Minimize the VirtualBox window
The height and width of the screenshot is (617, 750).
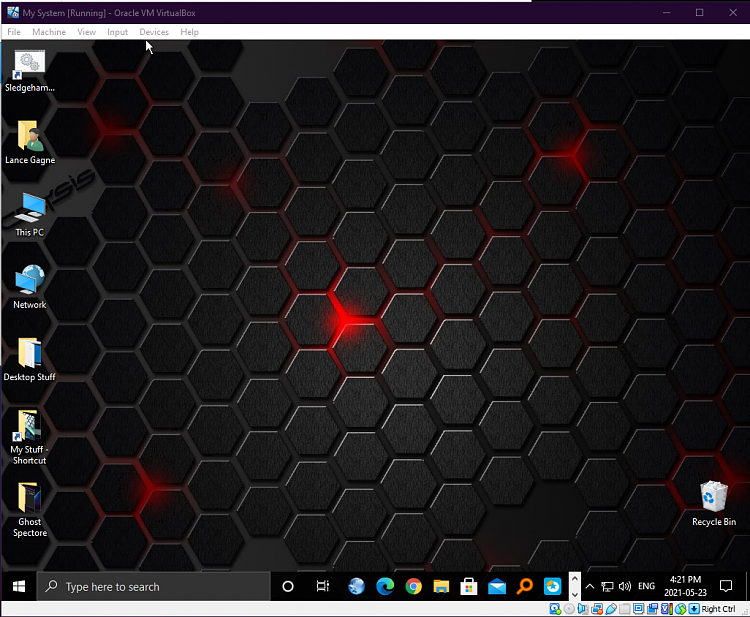click(x=666, y=13)
